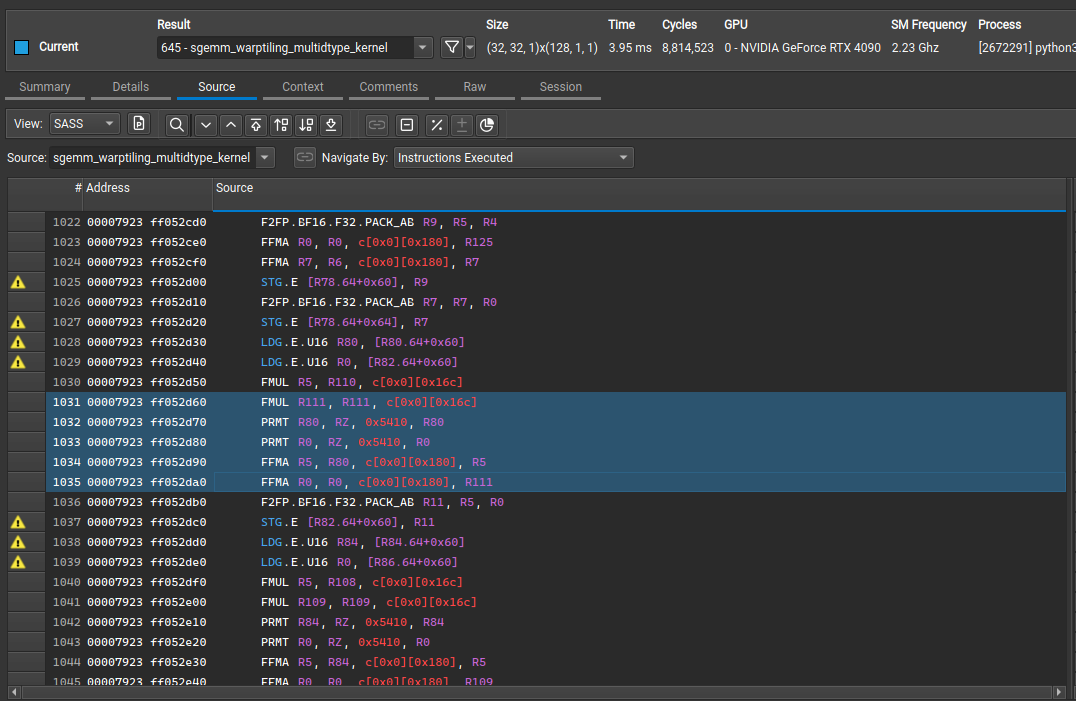This screenshot has width=1076, height=701.
Task: Open the Details tab
Action: click(x=131, y=87)
